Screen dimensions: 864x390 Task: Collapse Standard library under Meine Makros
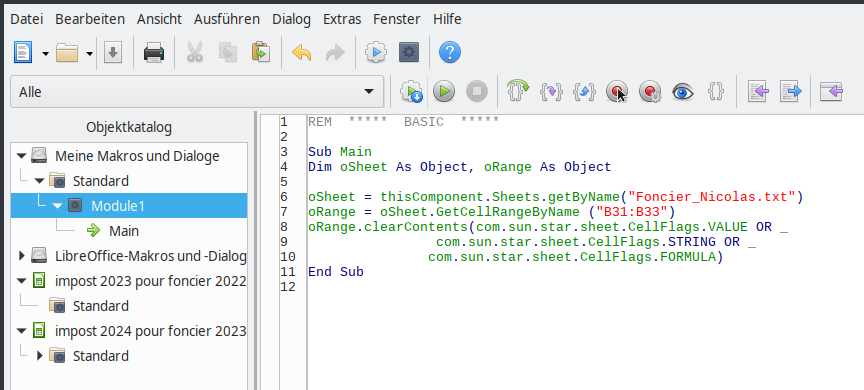(x=39, y=181)
